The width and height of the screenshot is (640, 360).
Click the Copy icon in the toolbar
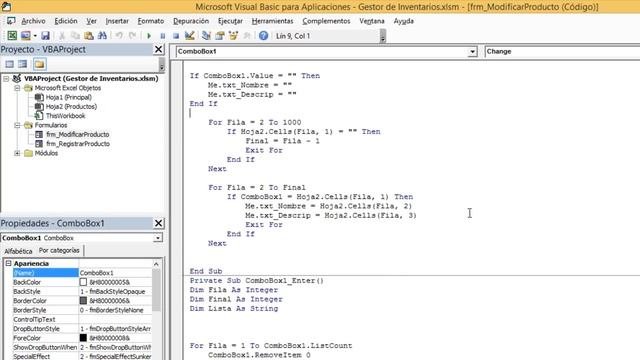76,36
